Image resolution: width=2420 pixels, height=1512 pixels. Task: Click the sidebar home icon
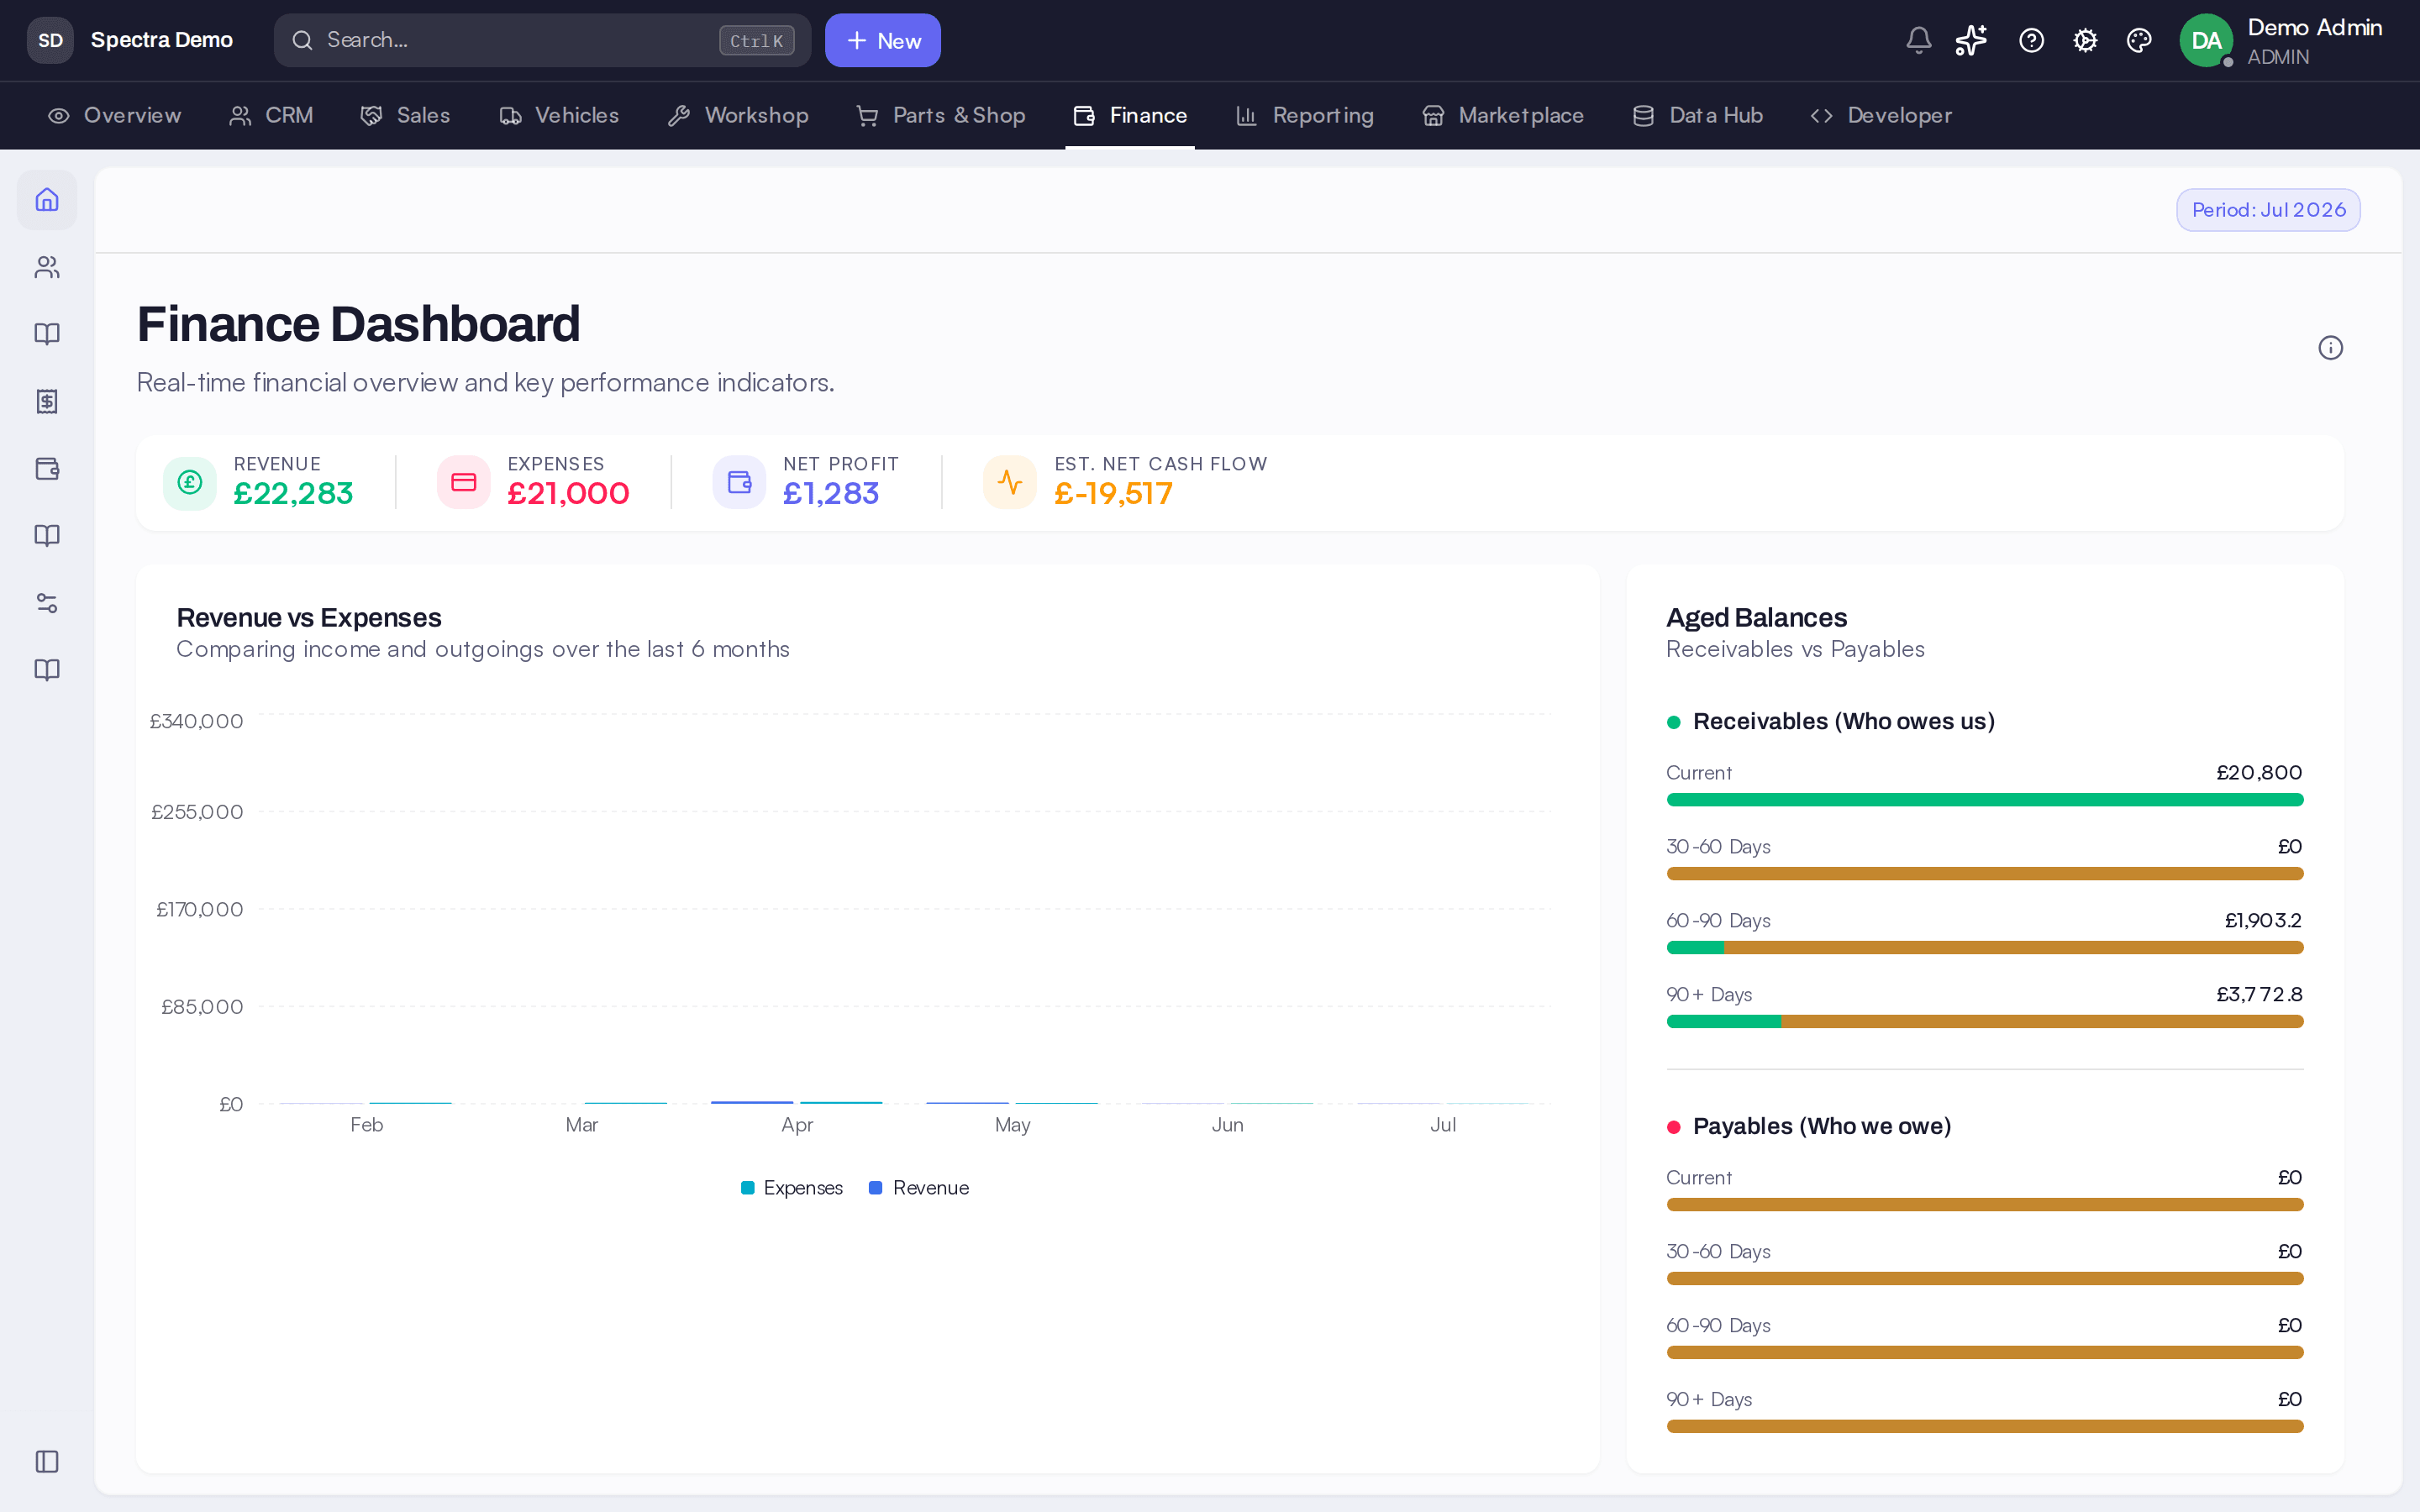[x=47, y=200]
